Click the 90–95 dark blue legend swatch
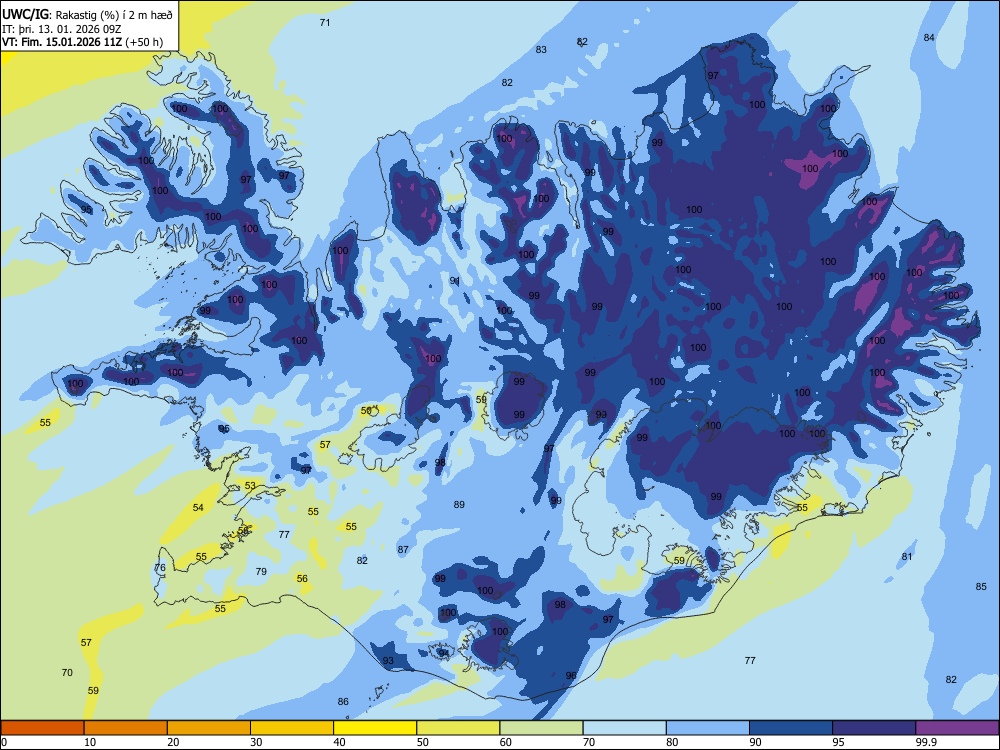1000x750 pixels. pos(791,728)
